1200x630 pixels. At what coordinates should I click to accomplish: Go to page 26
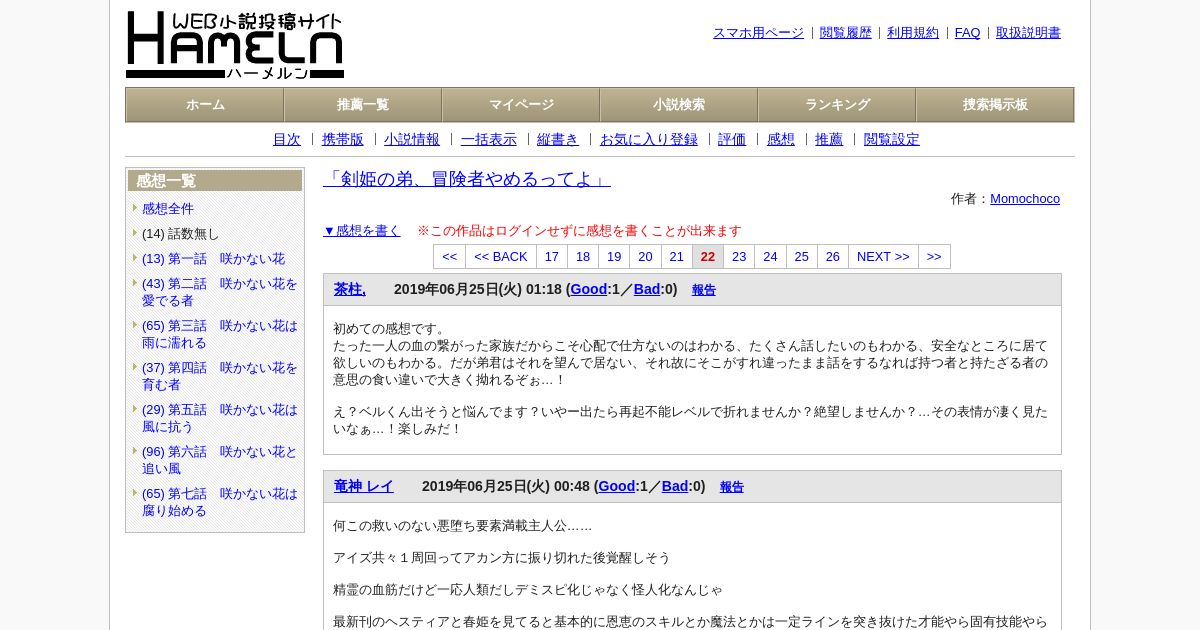pos(833,257)
